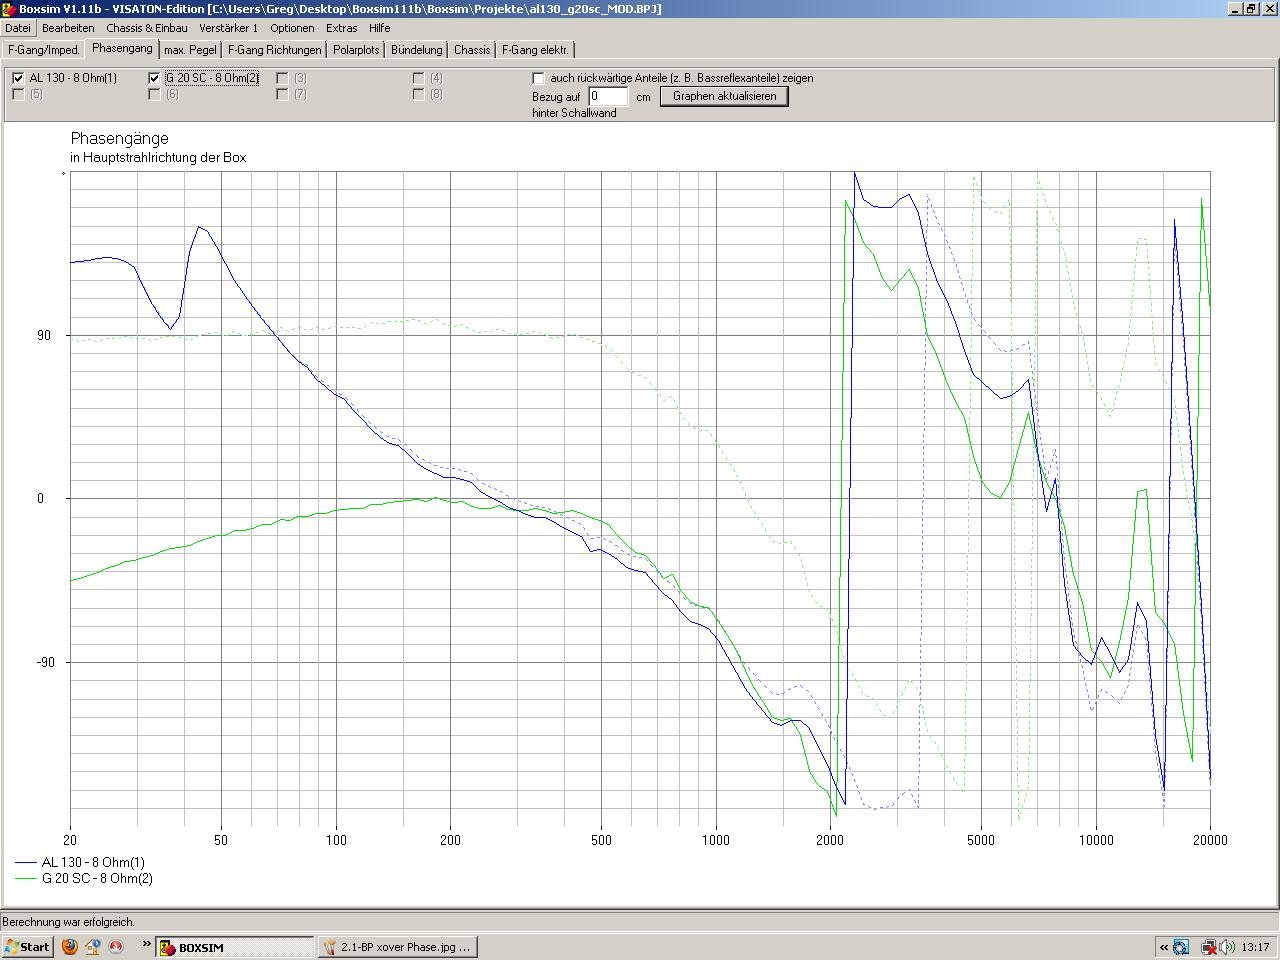1280x960 pixels.
Task: Expand hidden quick launch items chevron
Action: pyautogui.click(x=146, y=943)
